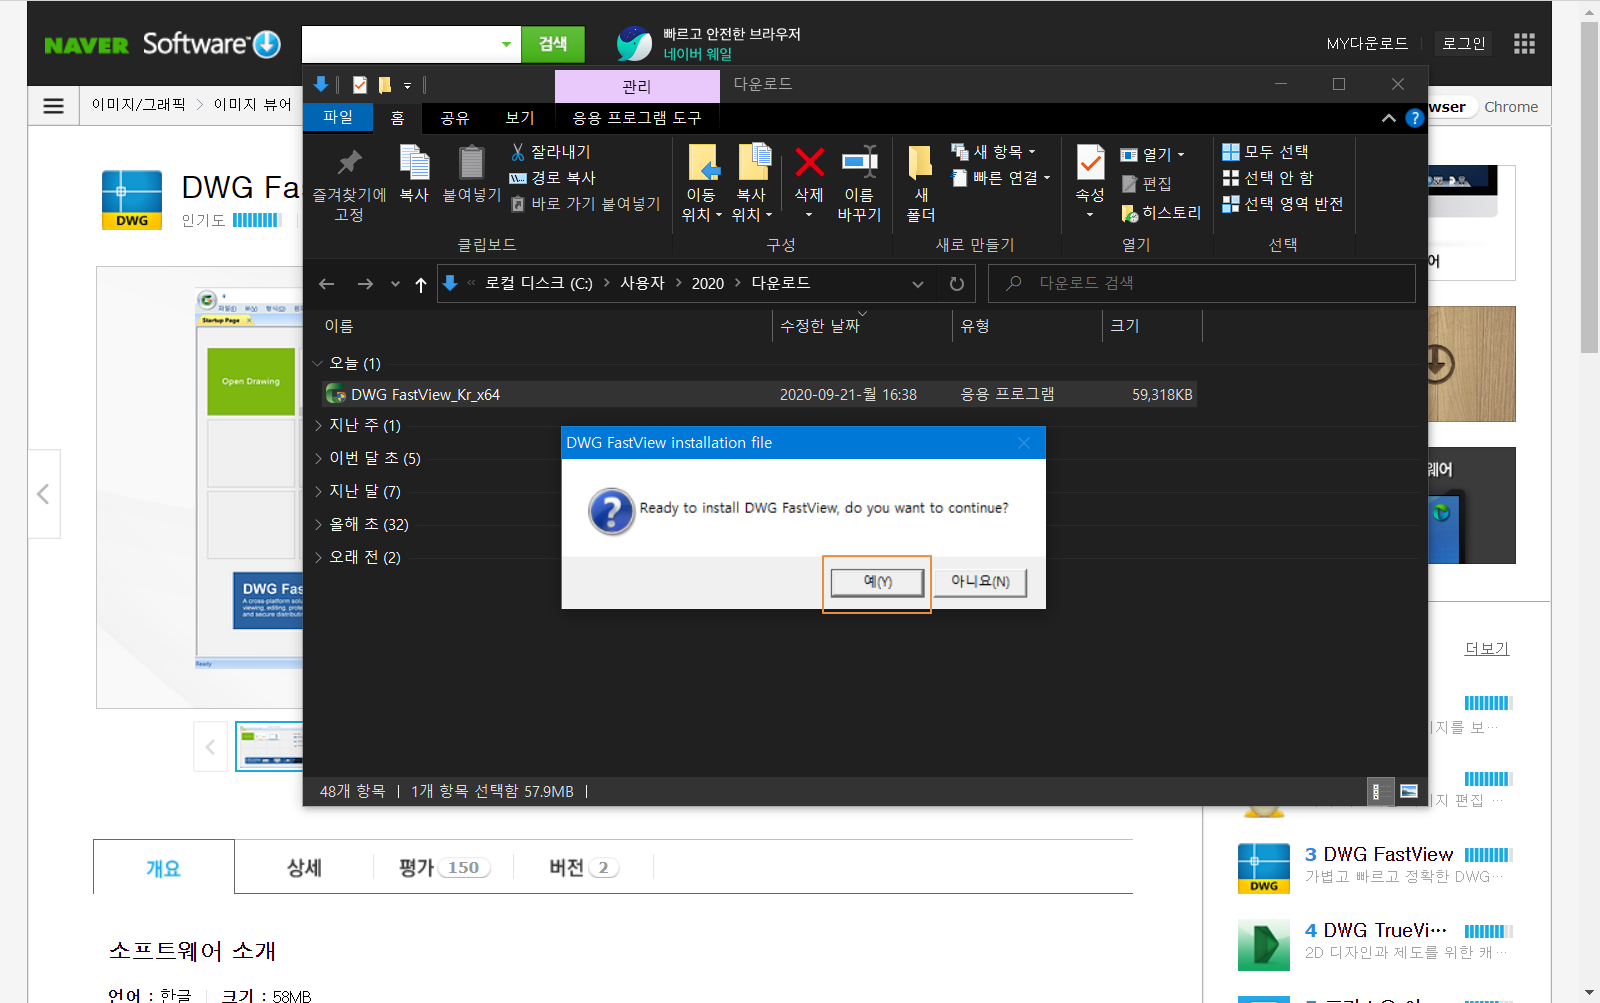Go back using Explorer back arrow
The height and width of the screenshot is (1003, 1600).
(x=326, y=284)
